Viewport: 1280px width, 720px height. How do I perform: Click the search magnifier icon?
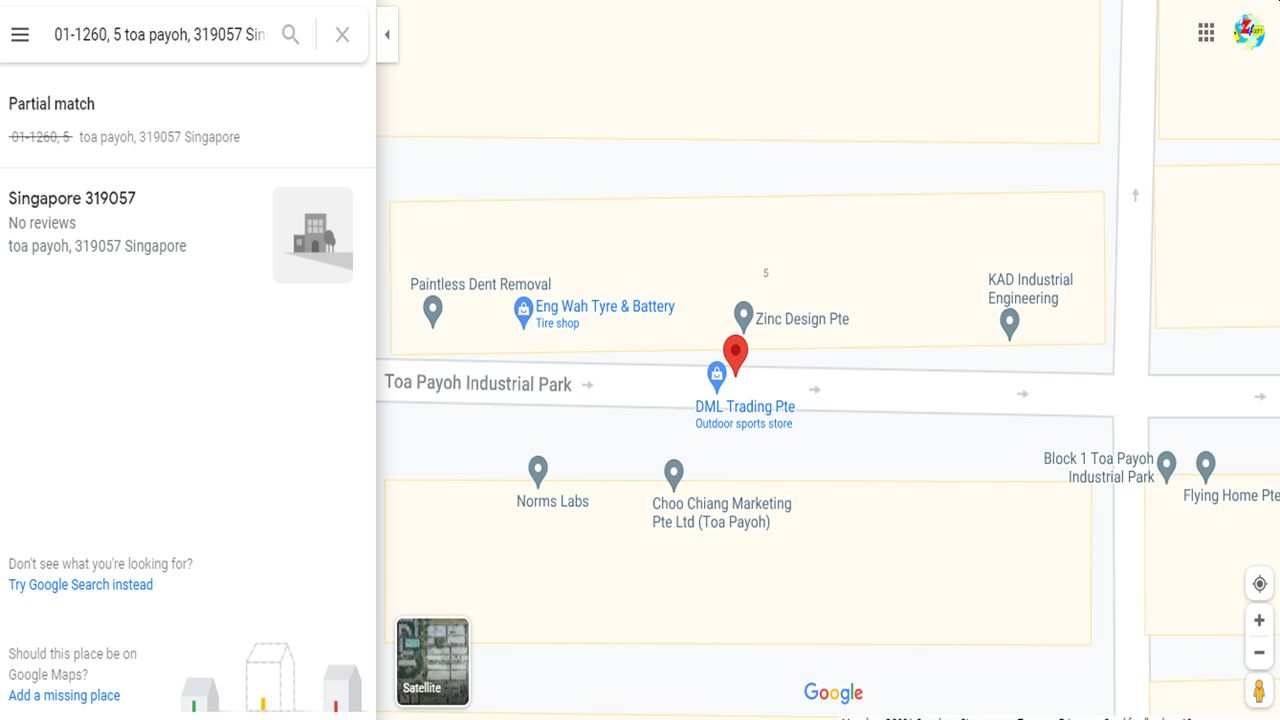click(291, 35)
